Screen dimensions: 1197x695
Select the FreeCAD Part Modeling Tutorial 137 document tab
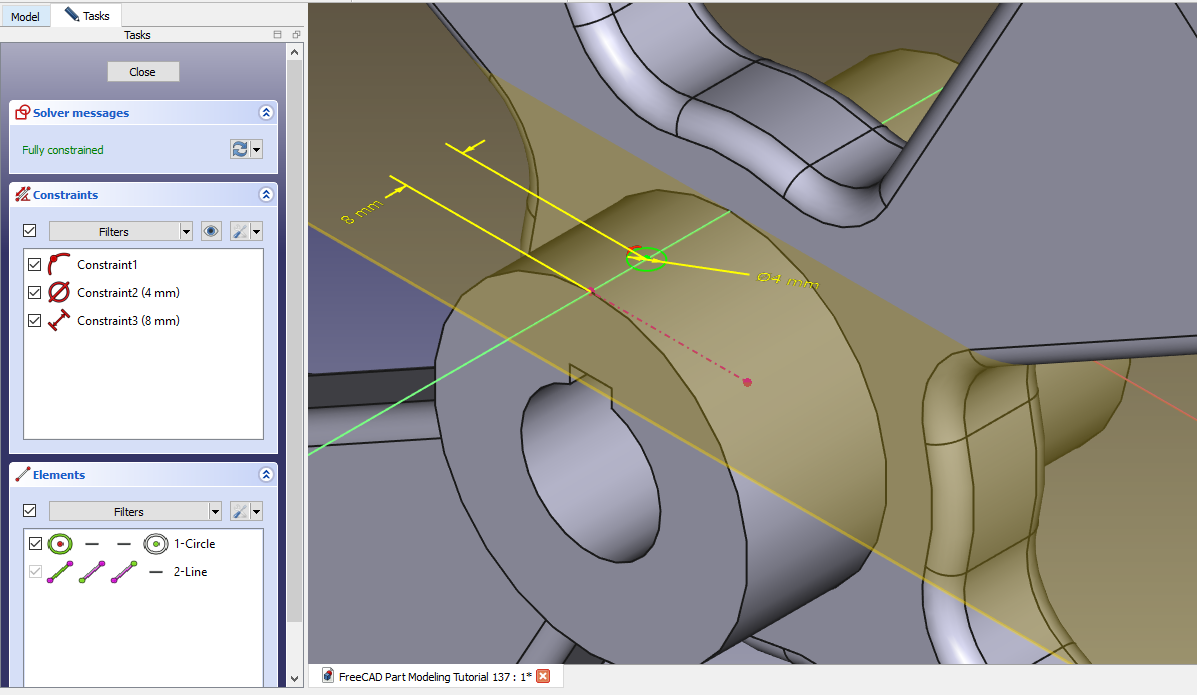pyautogui.click(x=435, y=677)
